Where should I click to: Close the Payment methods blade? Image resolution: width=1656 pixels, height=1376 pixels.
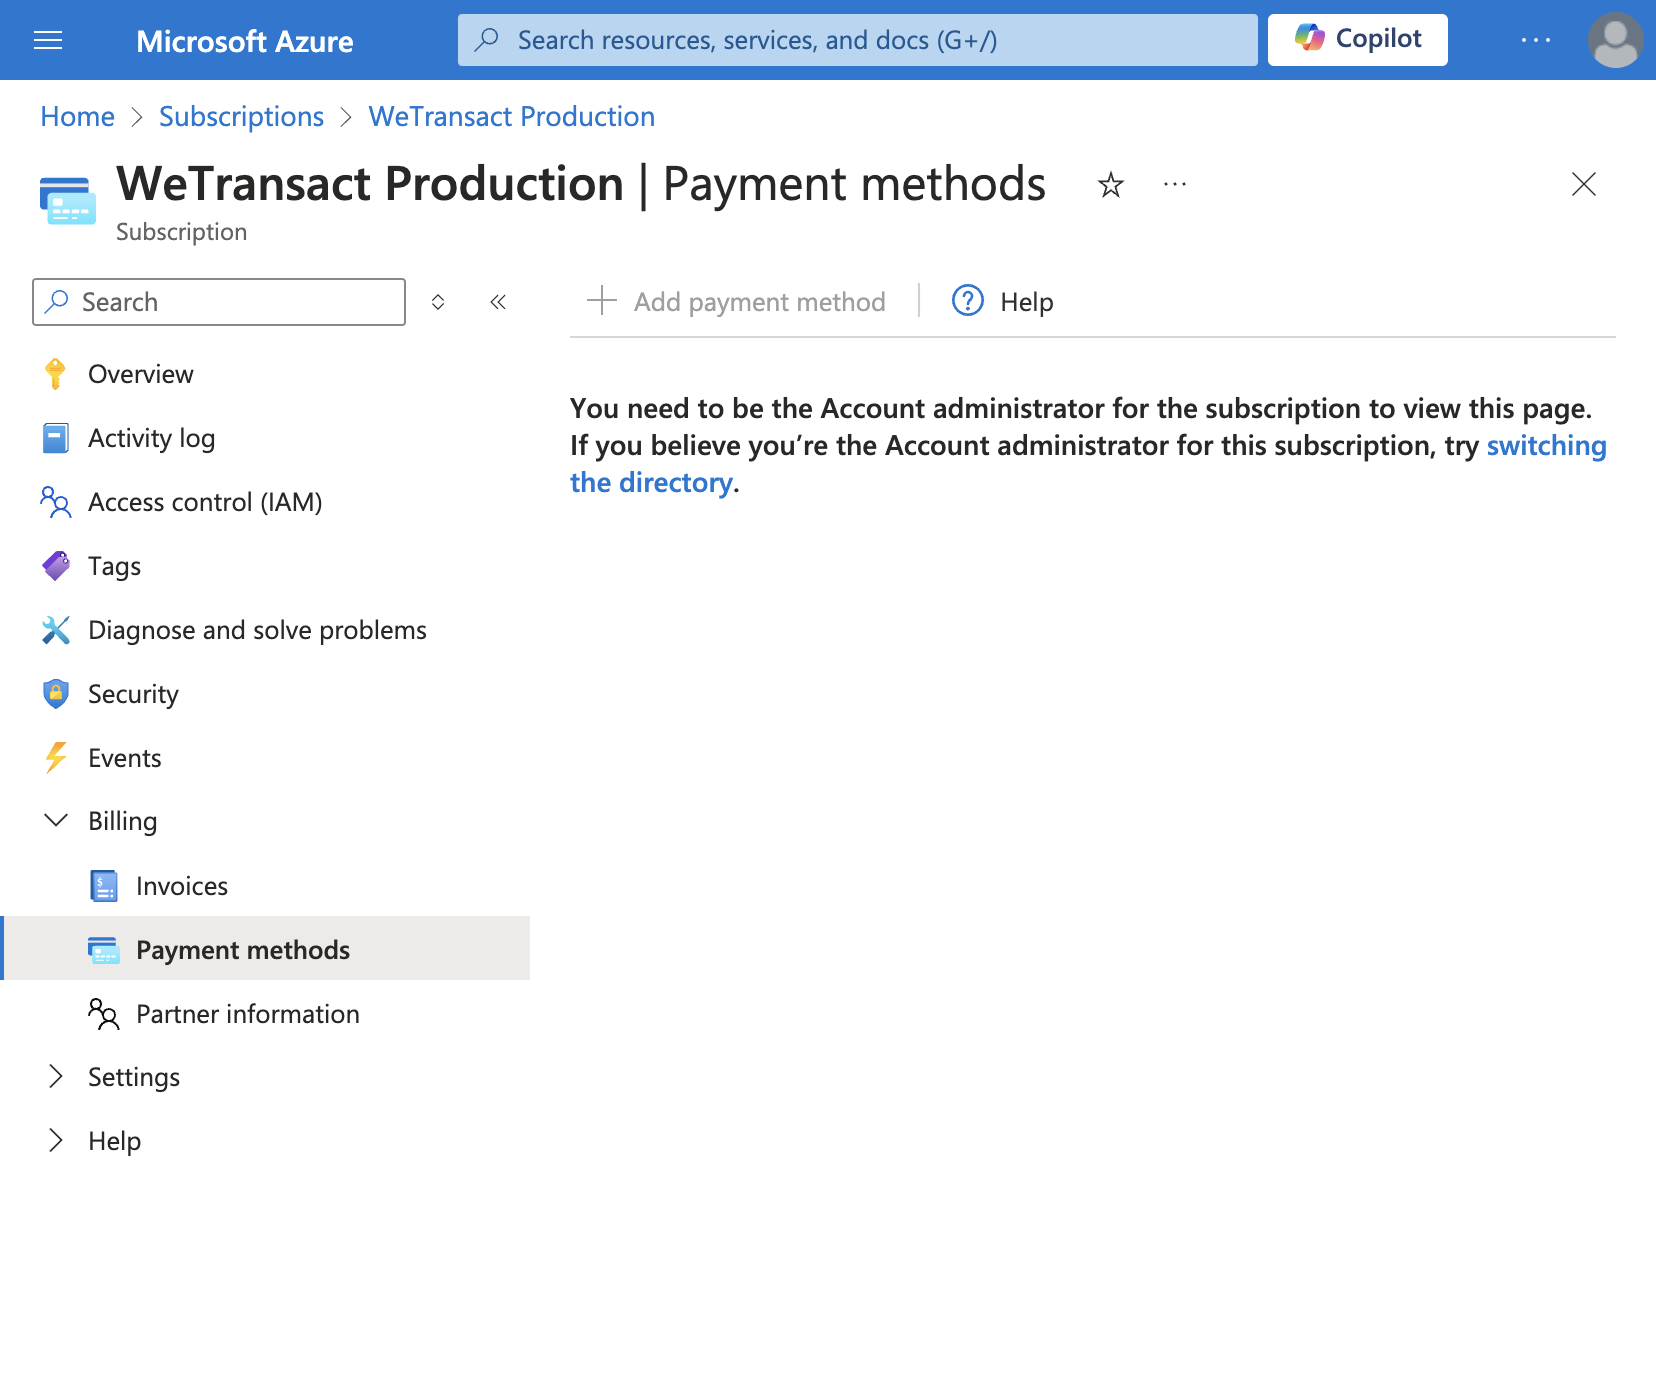[1583, 184]
